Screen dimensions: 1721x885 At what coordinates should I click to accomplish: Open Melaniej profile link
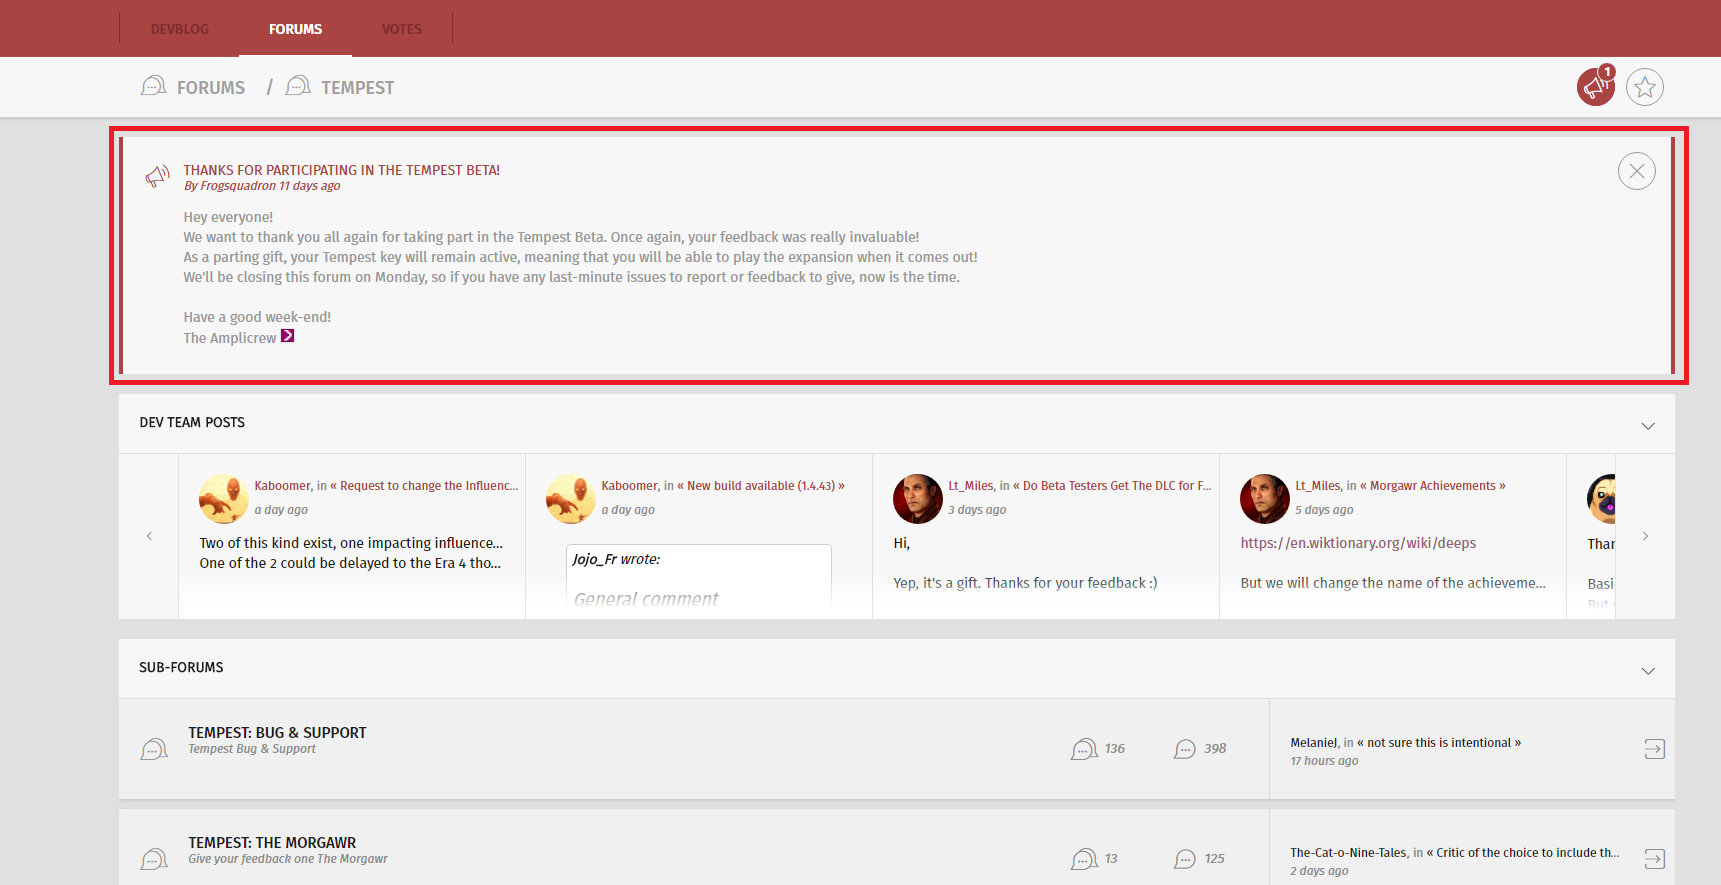tap(1313, 743)
